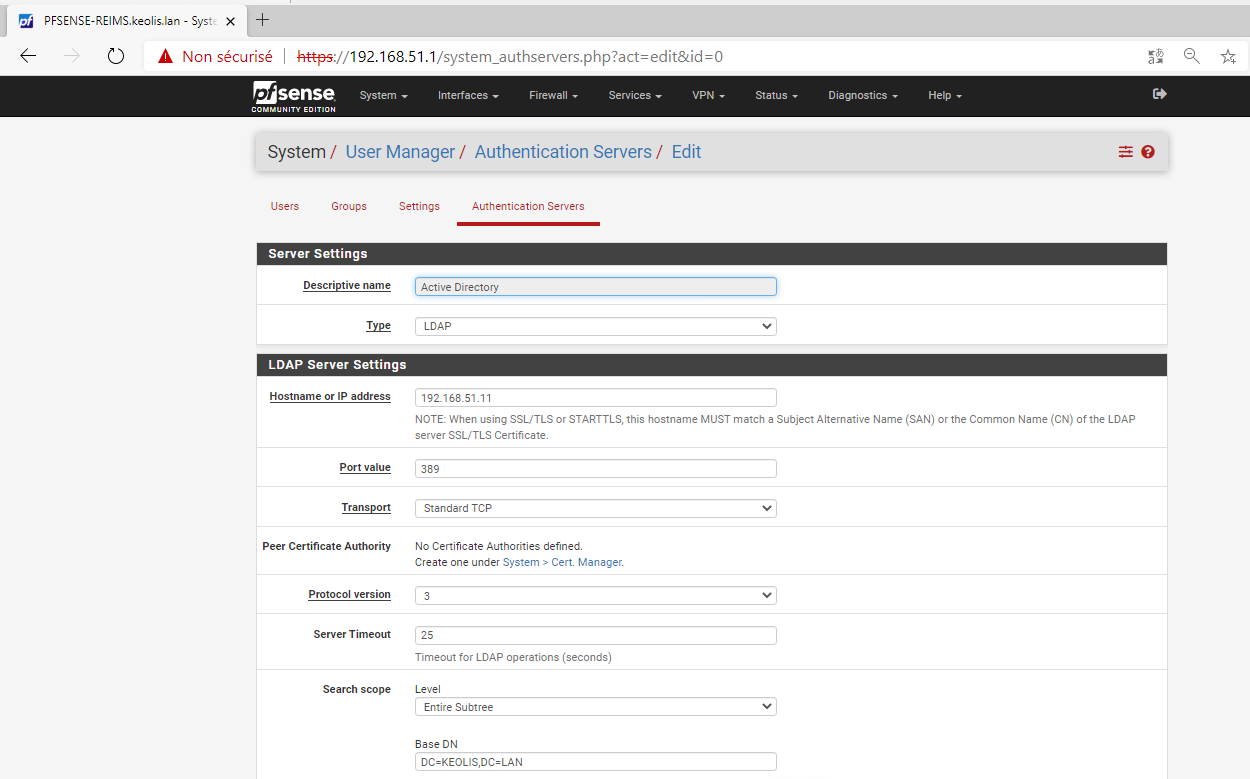Open a new browser tab with plus
The width and height of the screenshot is (1250, 779).
tap(263, 20)
